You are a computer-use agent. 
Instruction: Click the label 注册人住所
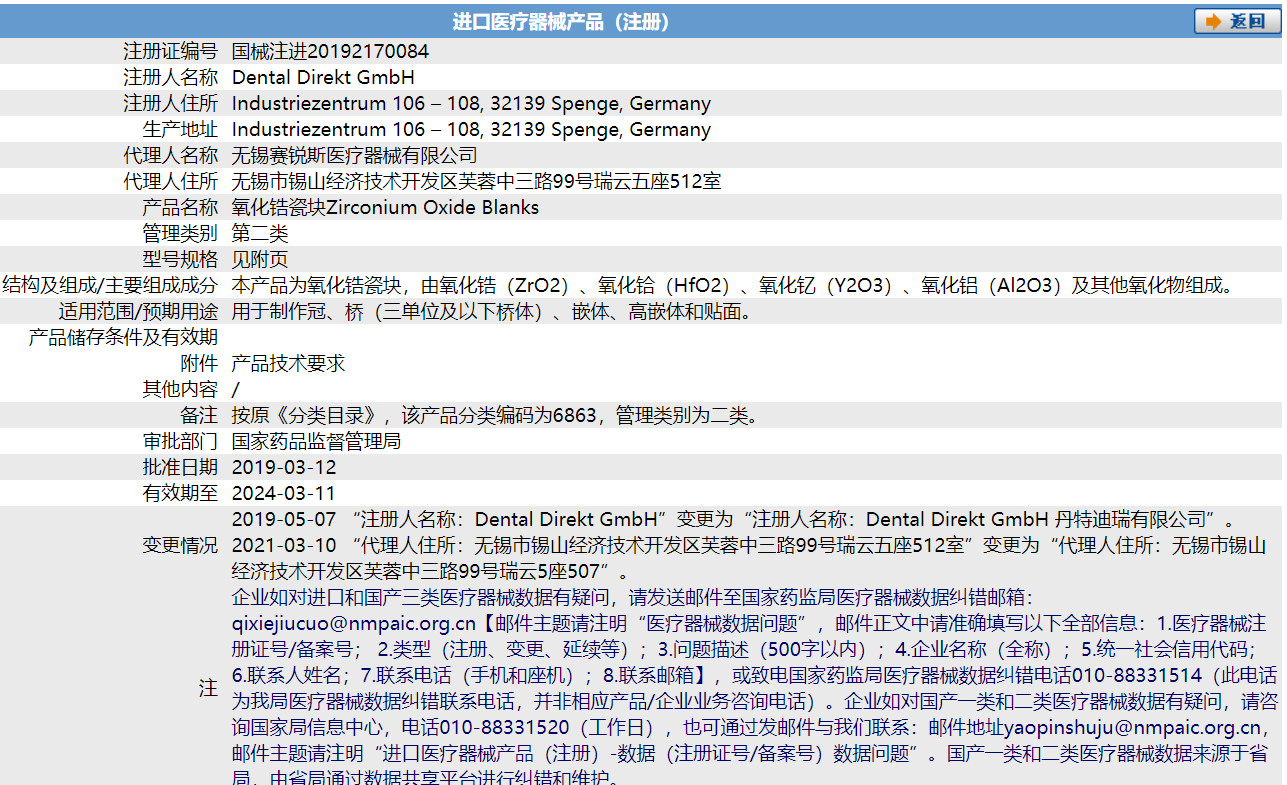pyautogui.click(x=170, y=103)
